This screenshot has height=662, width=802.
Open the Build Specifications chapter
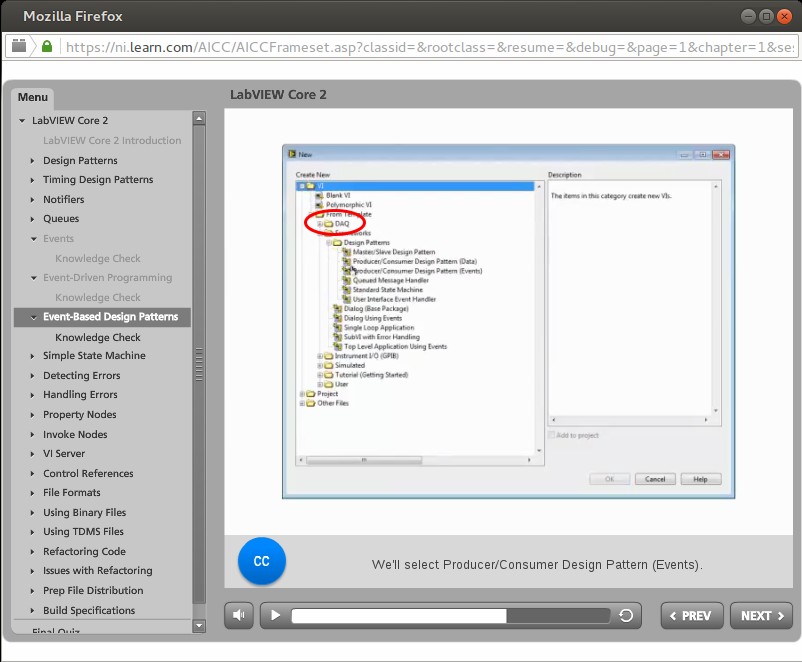tap(89, 610)
